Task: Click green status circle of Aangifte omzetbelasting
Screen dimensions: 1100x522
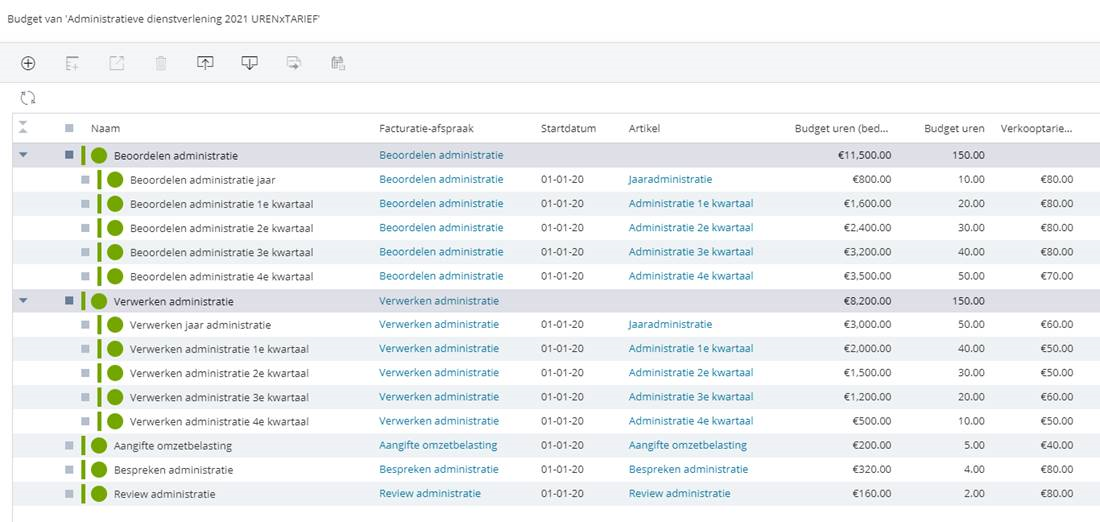Action: click(x=99, y=446)
